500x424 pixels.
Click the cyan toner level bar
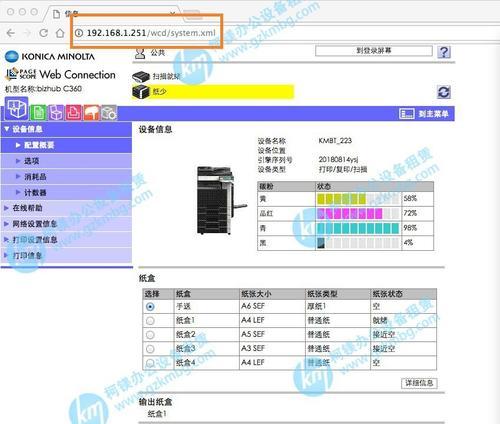358,228
